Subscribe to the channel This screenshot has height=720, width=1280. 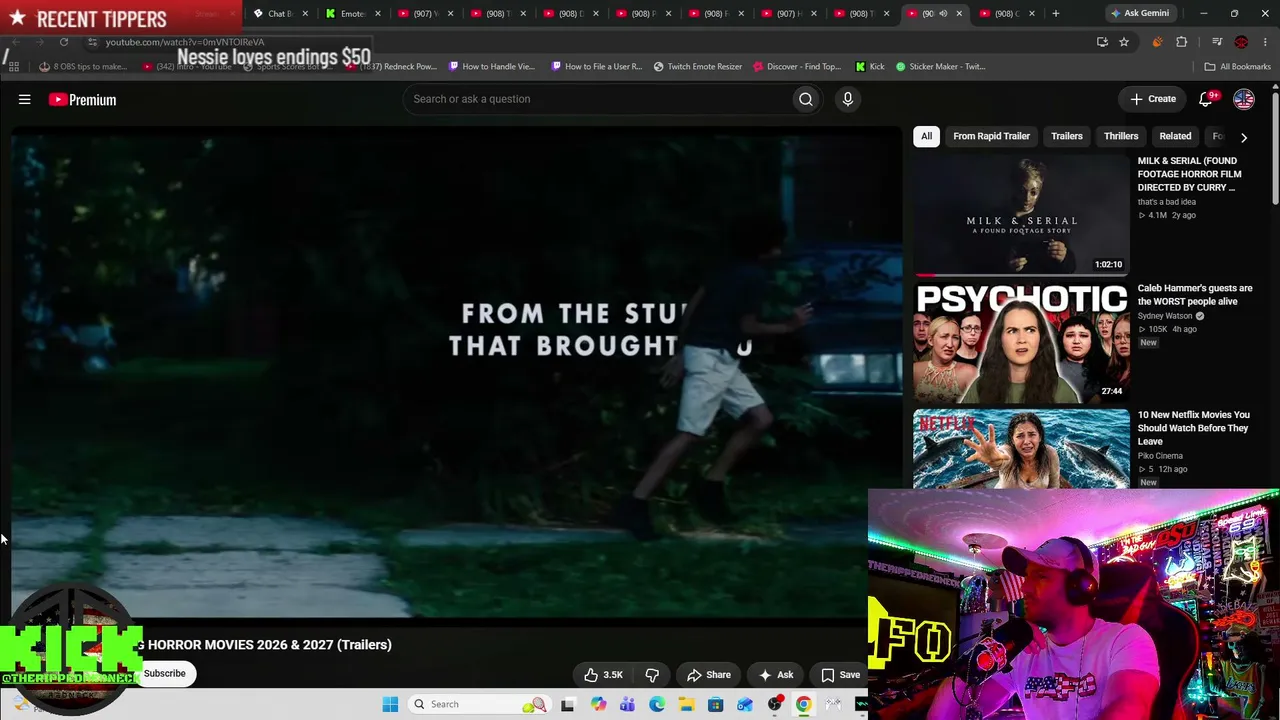click(165, 674)
